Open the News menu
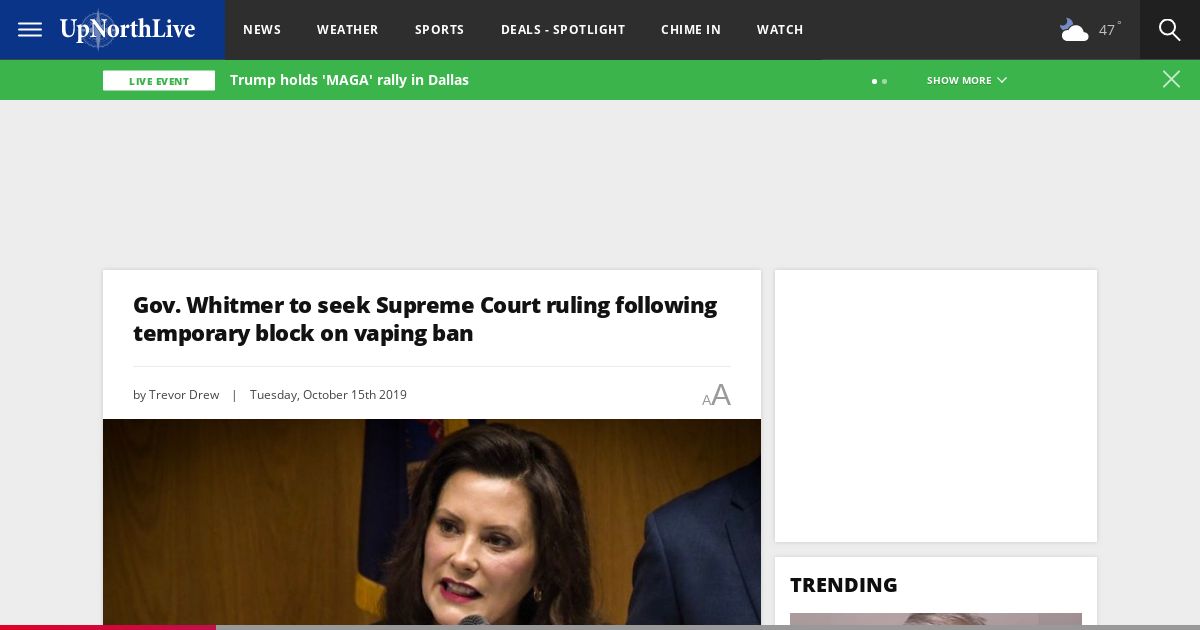 [x=262, y=30]
